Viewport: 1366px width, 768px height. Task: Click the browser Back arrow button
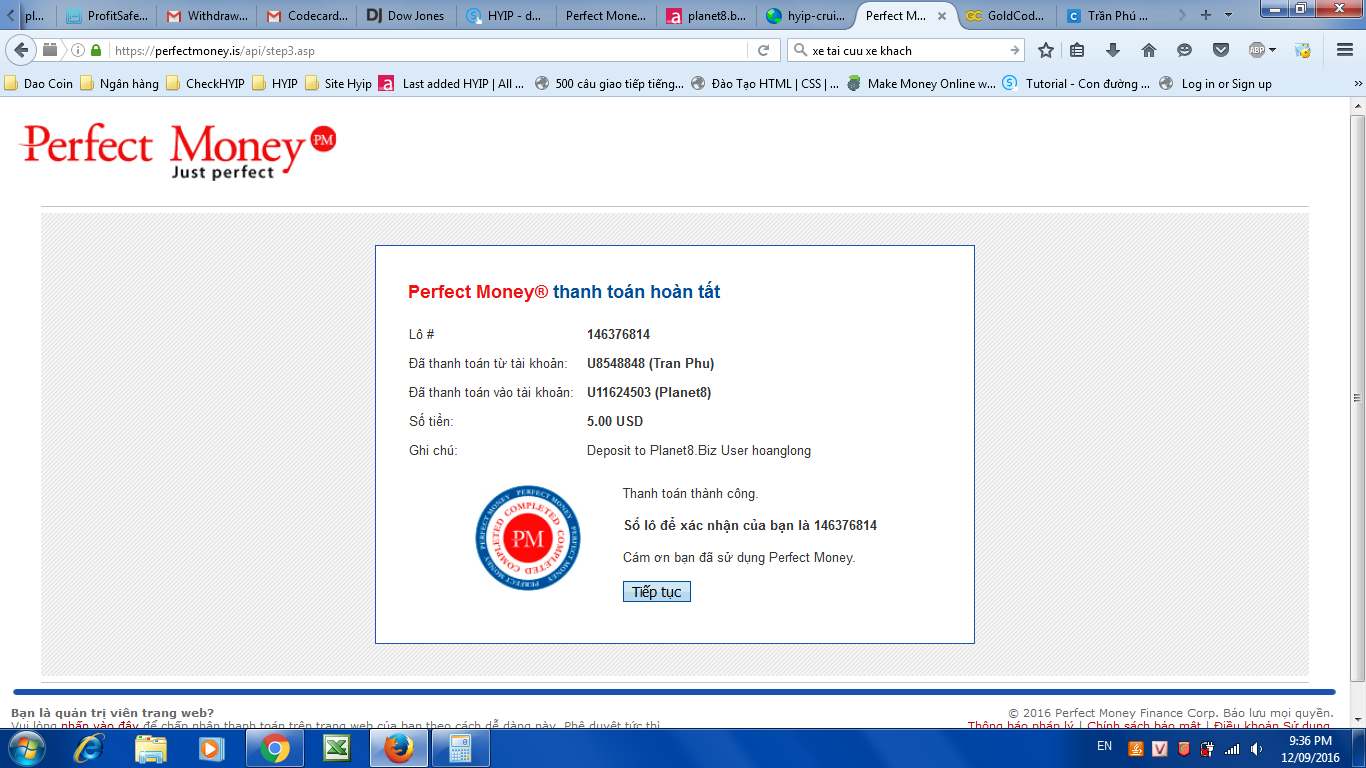21,50
